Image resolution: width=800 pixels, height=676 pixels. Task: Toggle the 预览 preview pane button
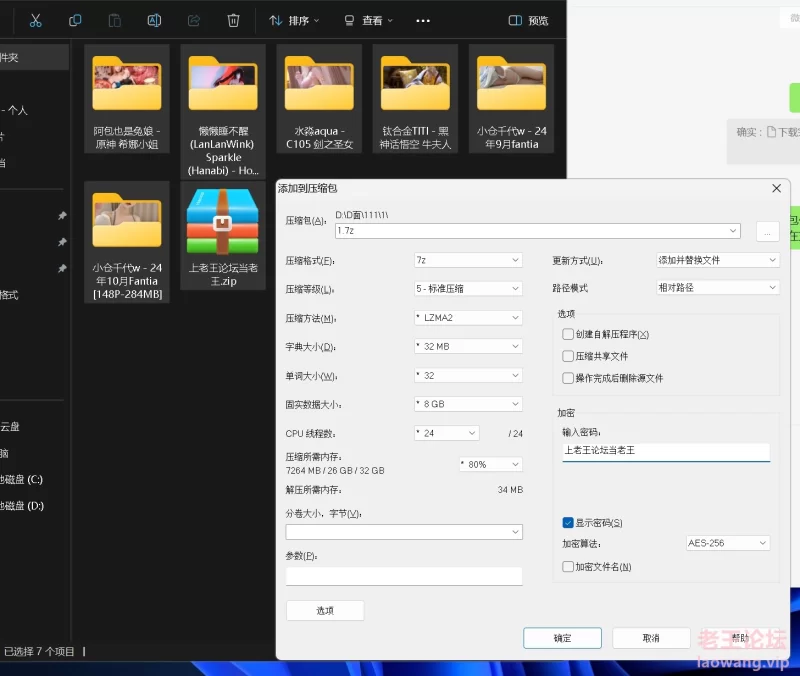(528, 20)
